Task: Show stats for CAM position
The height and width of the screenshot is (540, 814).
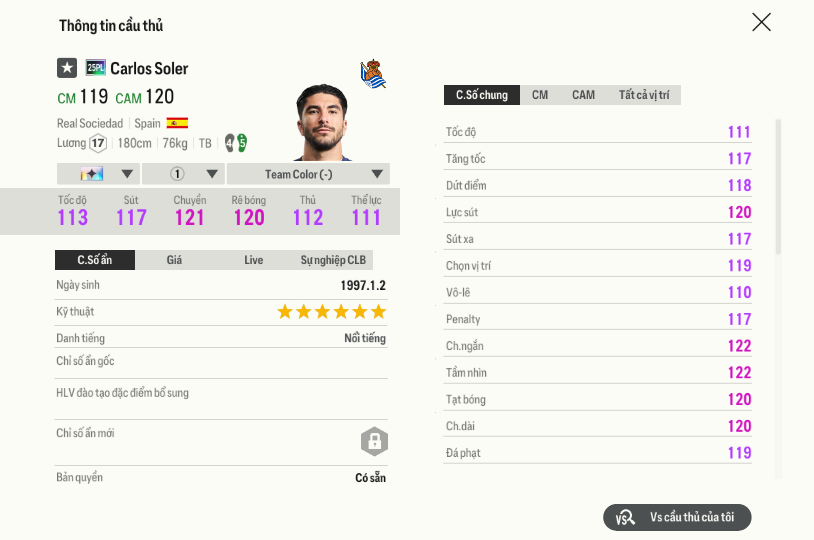Action: (x=583, y=95)
